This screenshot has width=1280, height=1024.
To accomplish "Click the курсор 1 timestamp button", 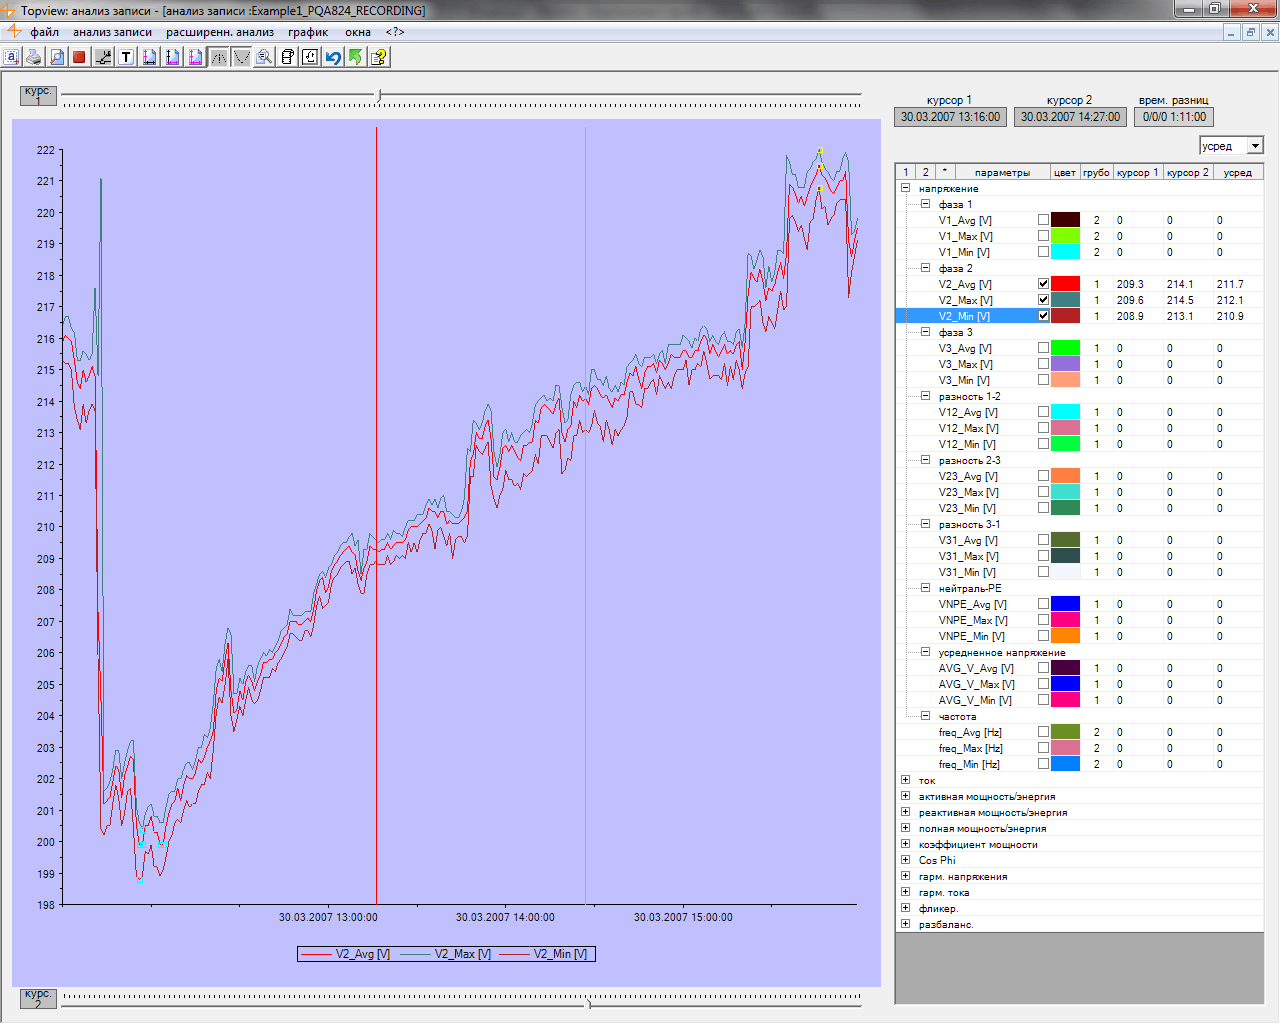I will point(950,117).
